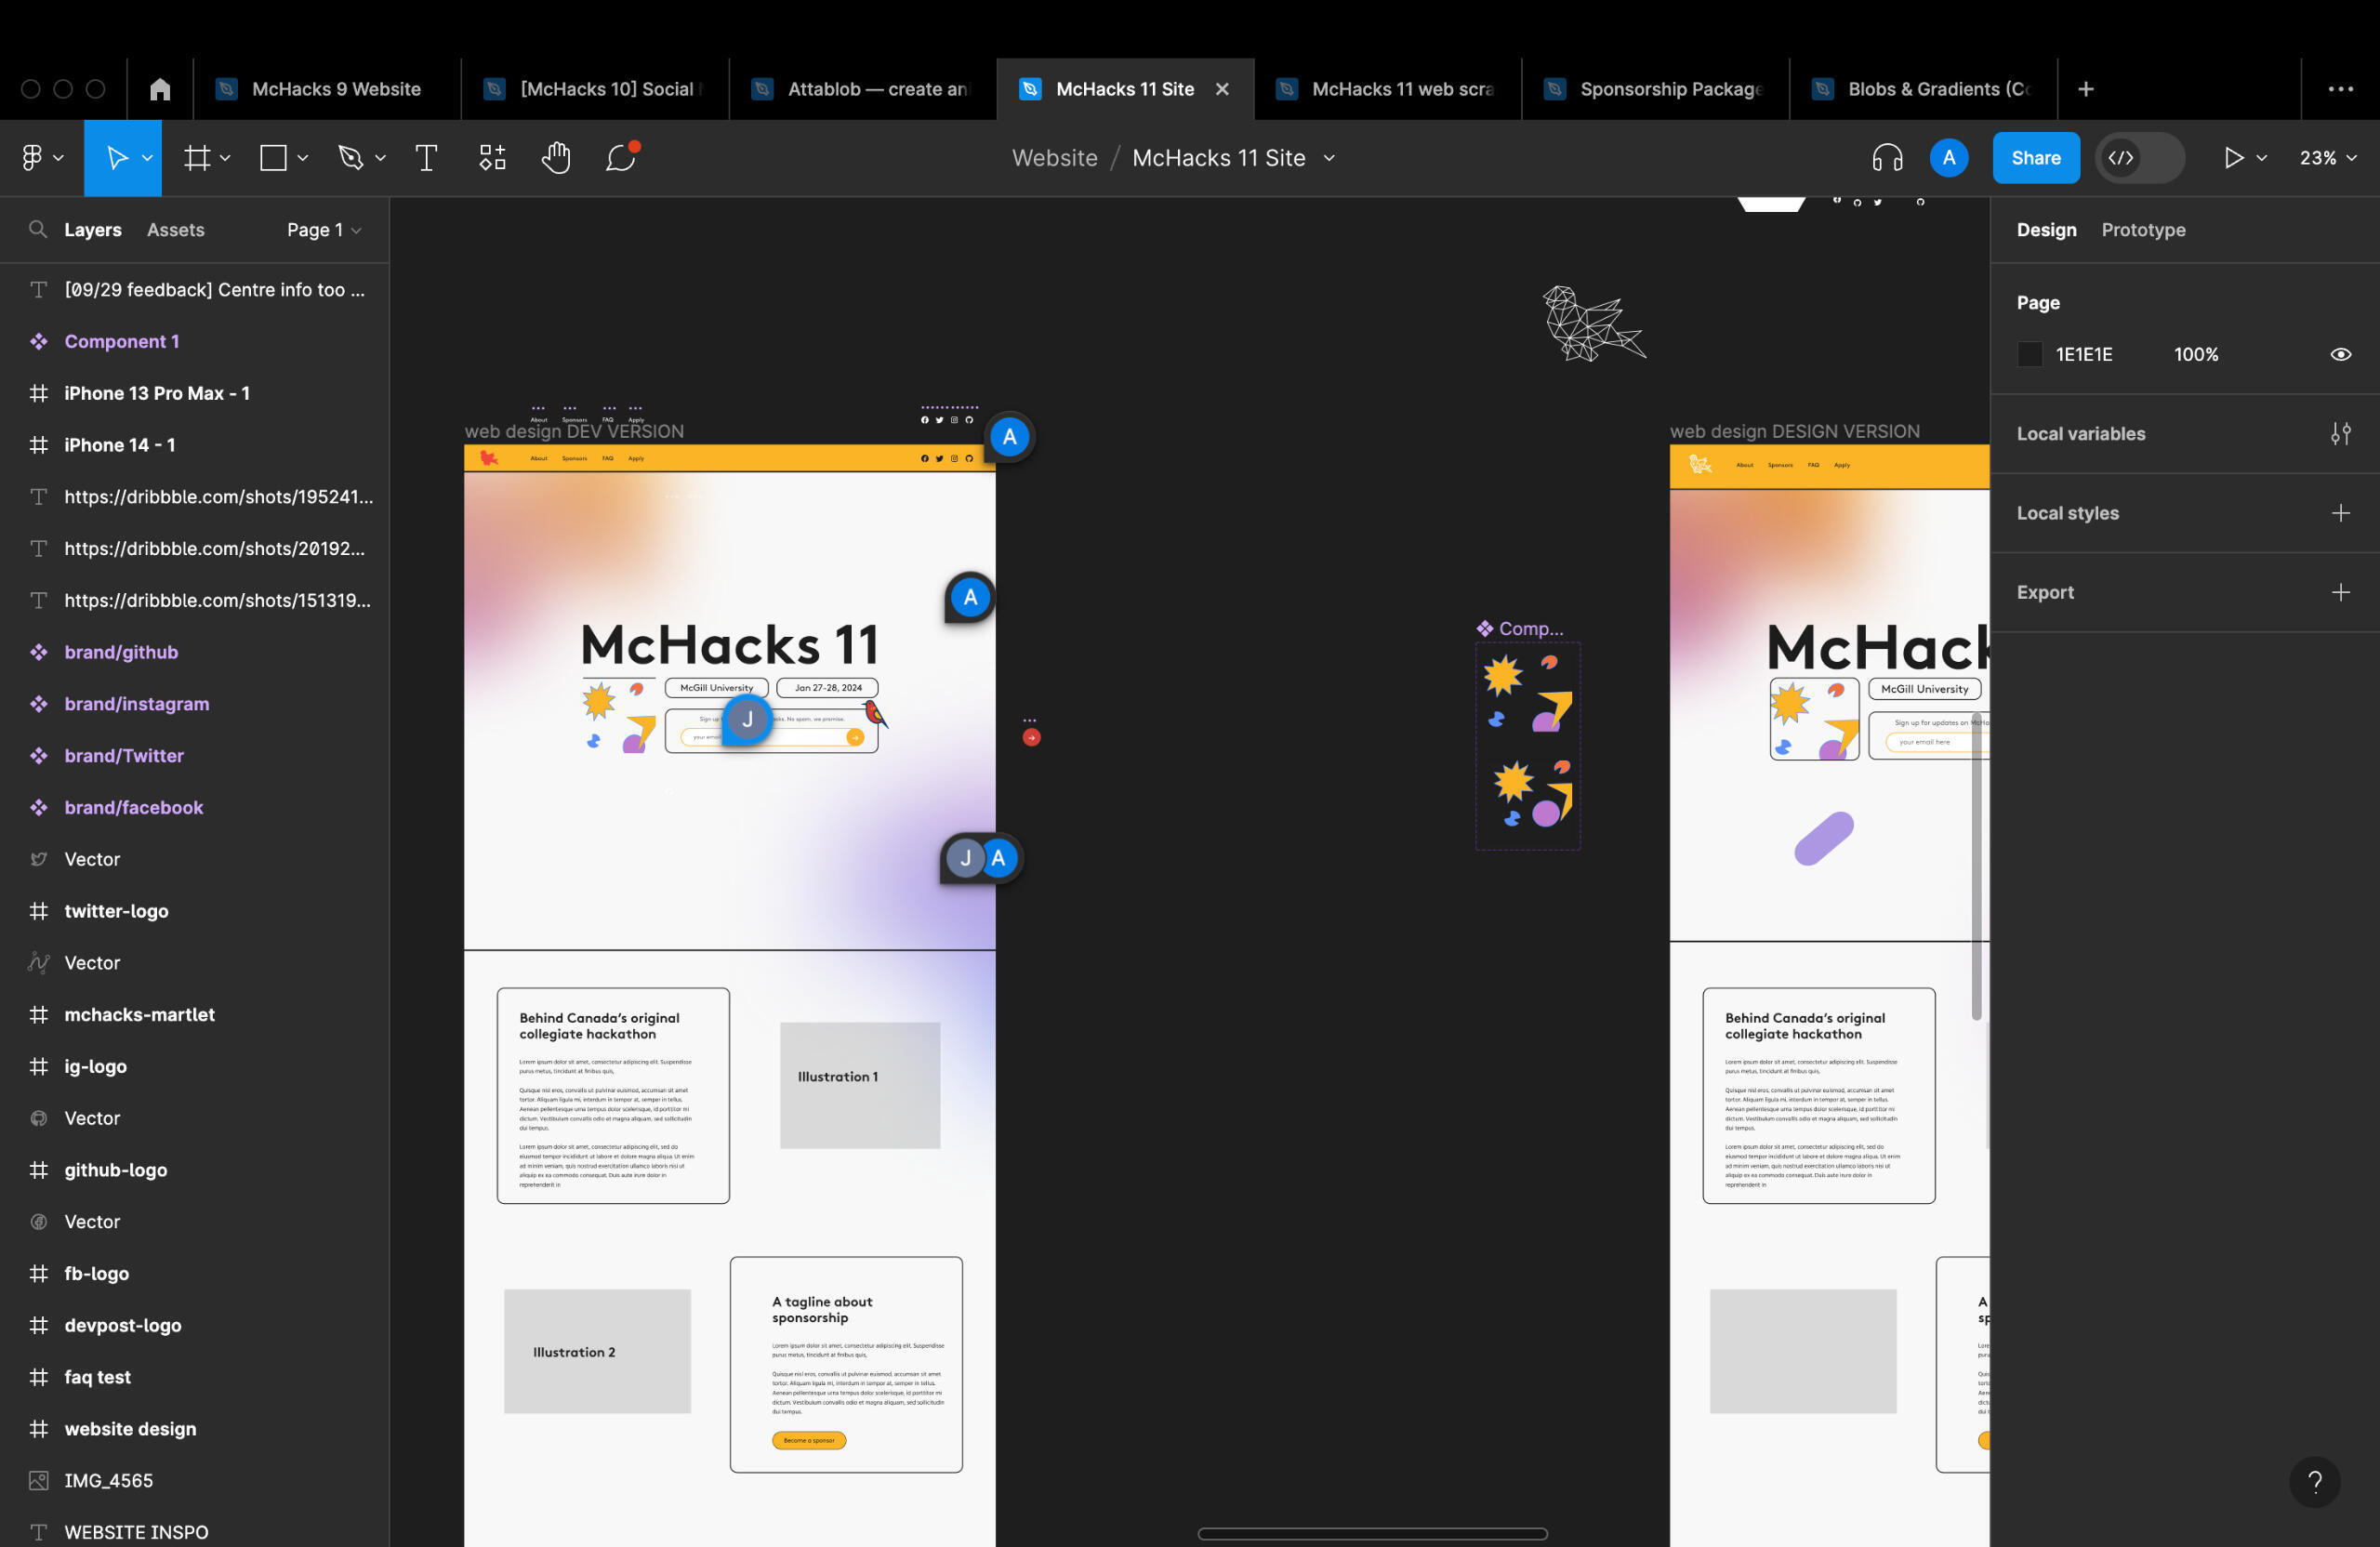2380x1547 pixels.
Task: Open the McHacks 11 Site file name dropdown
Action: click(x=1329, y=158)
